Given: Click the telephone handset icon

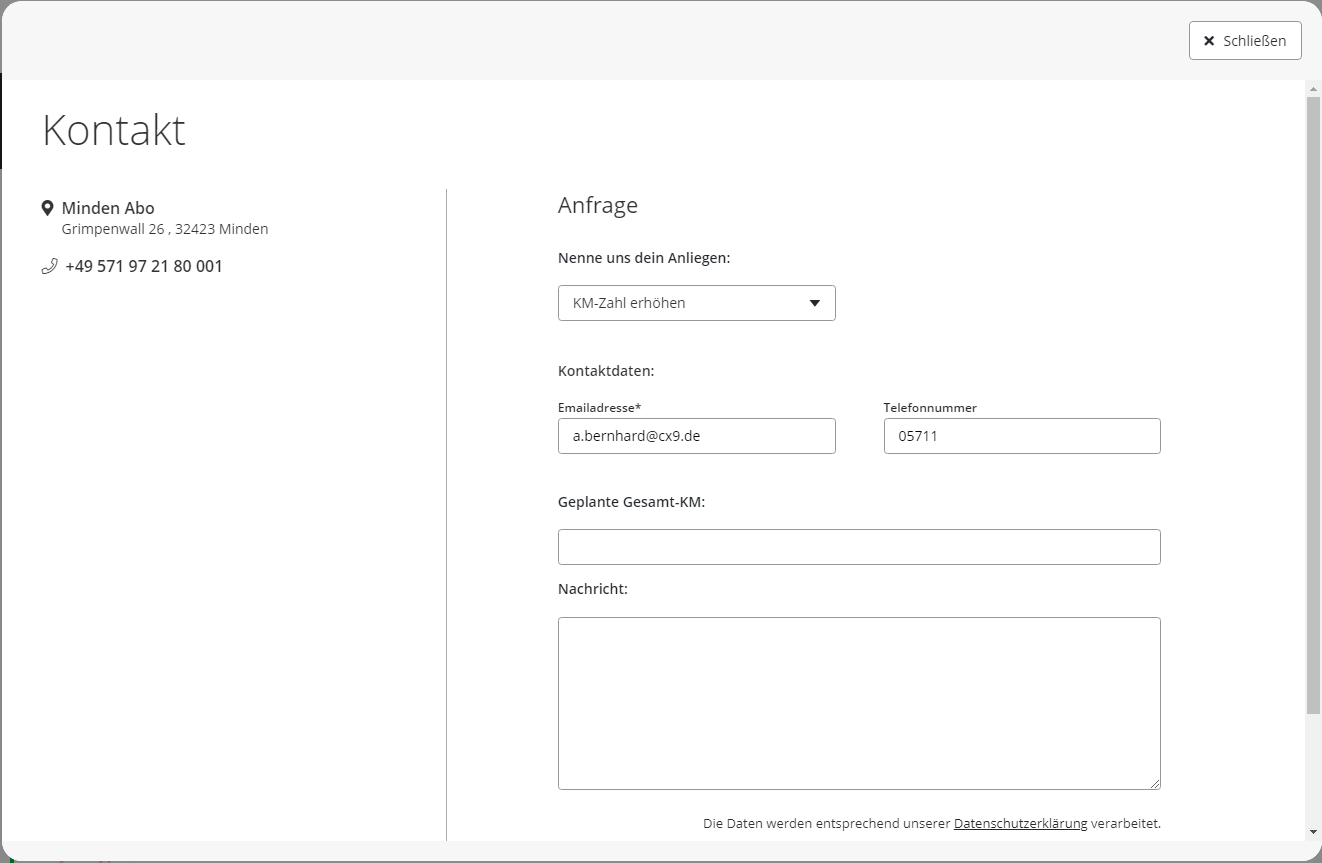Looking at the screenshot, I should pos(49,266).
